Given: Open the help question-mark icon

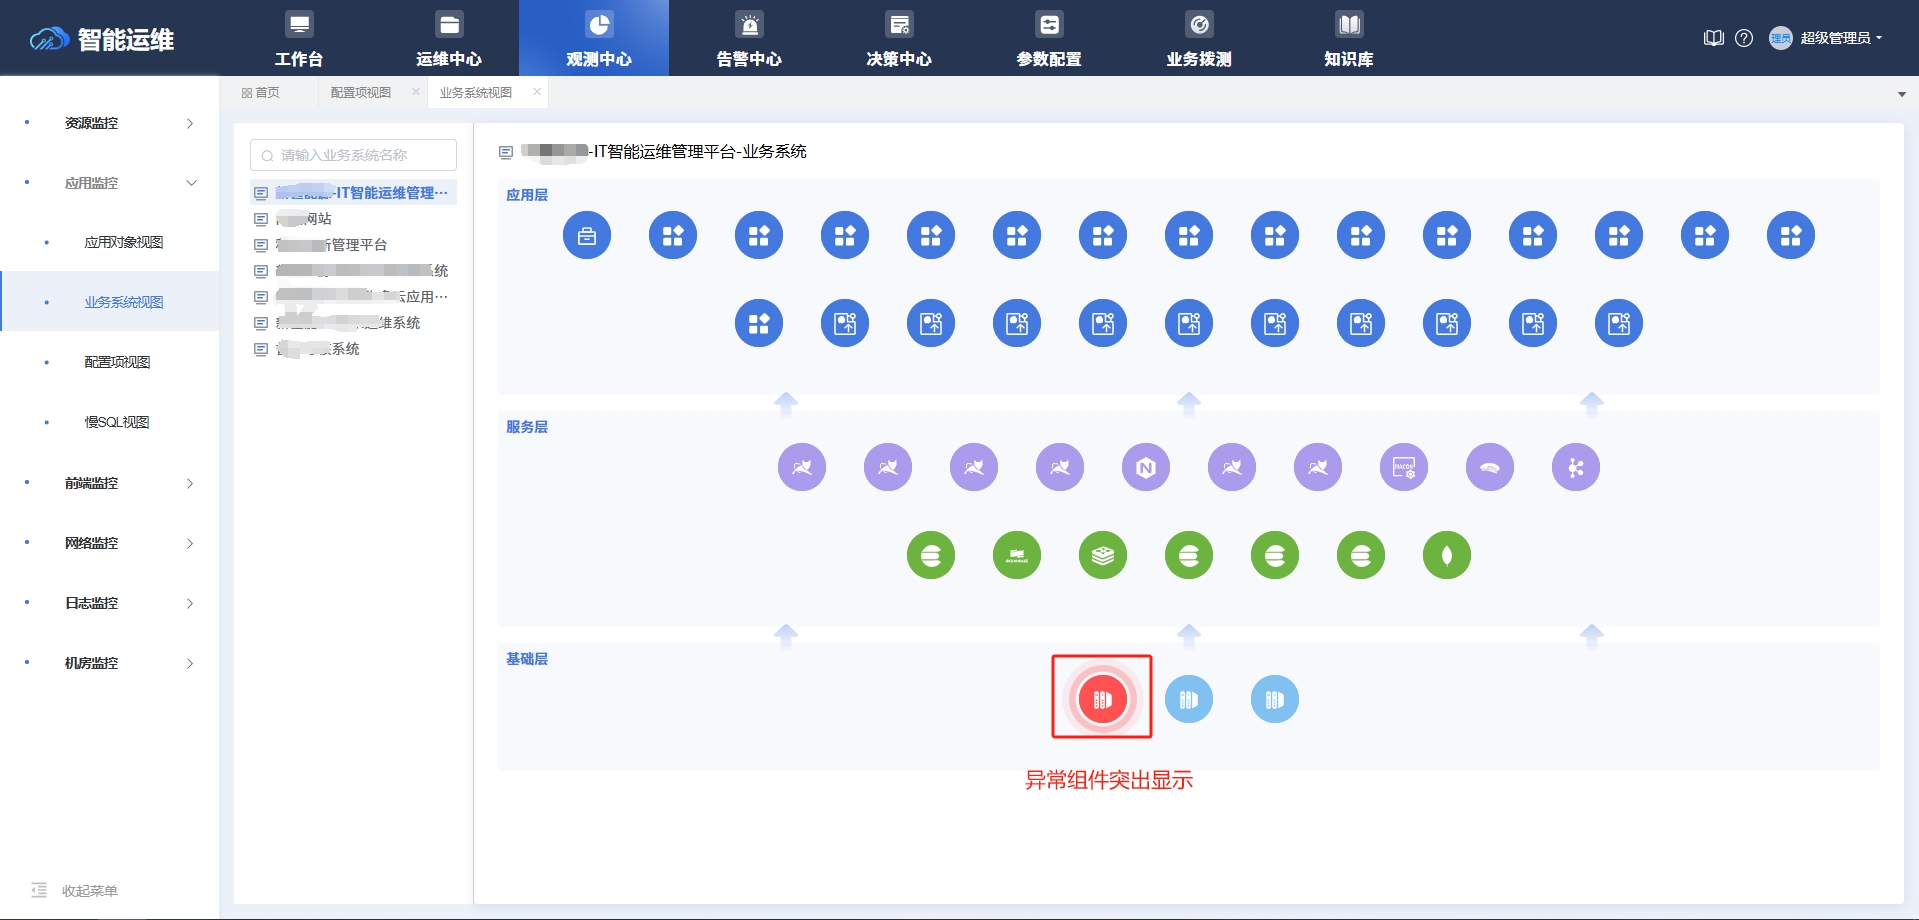Looking at the screenshot, I should (1745, 37).
